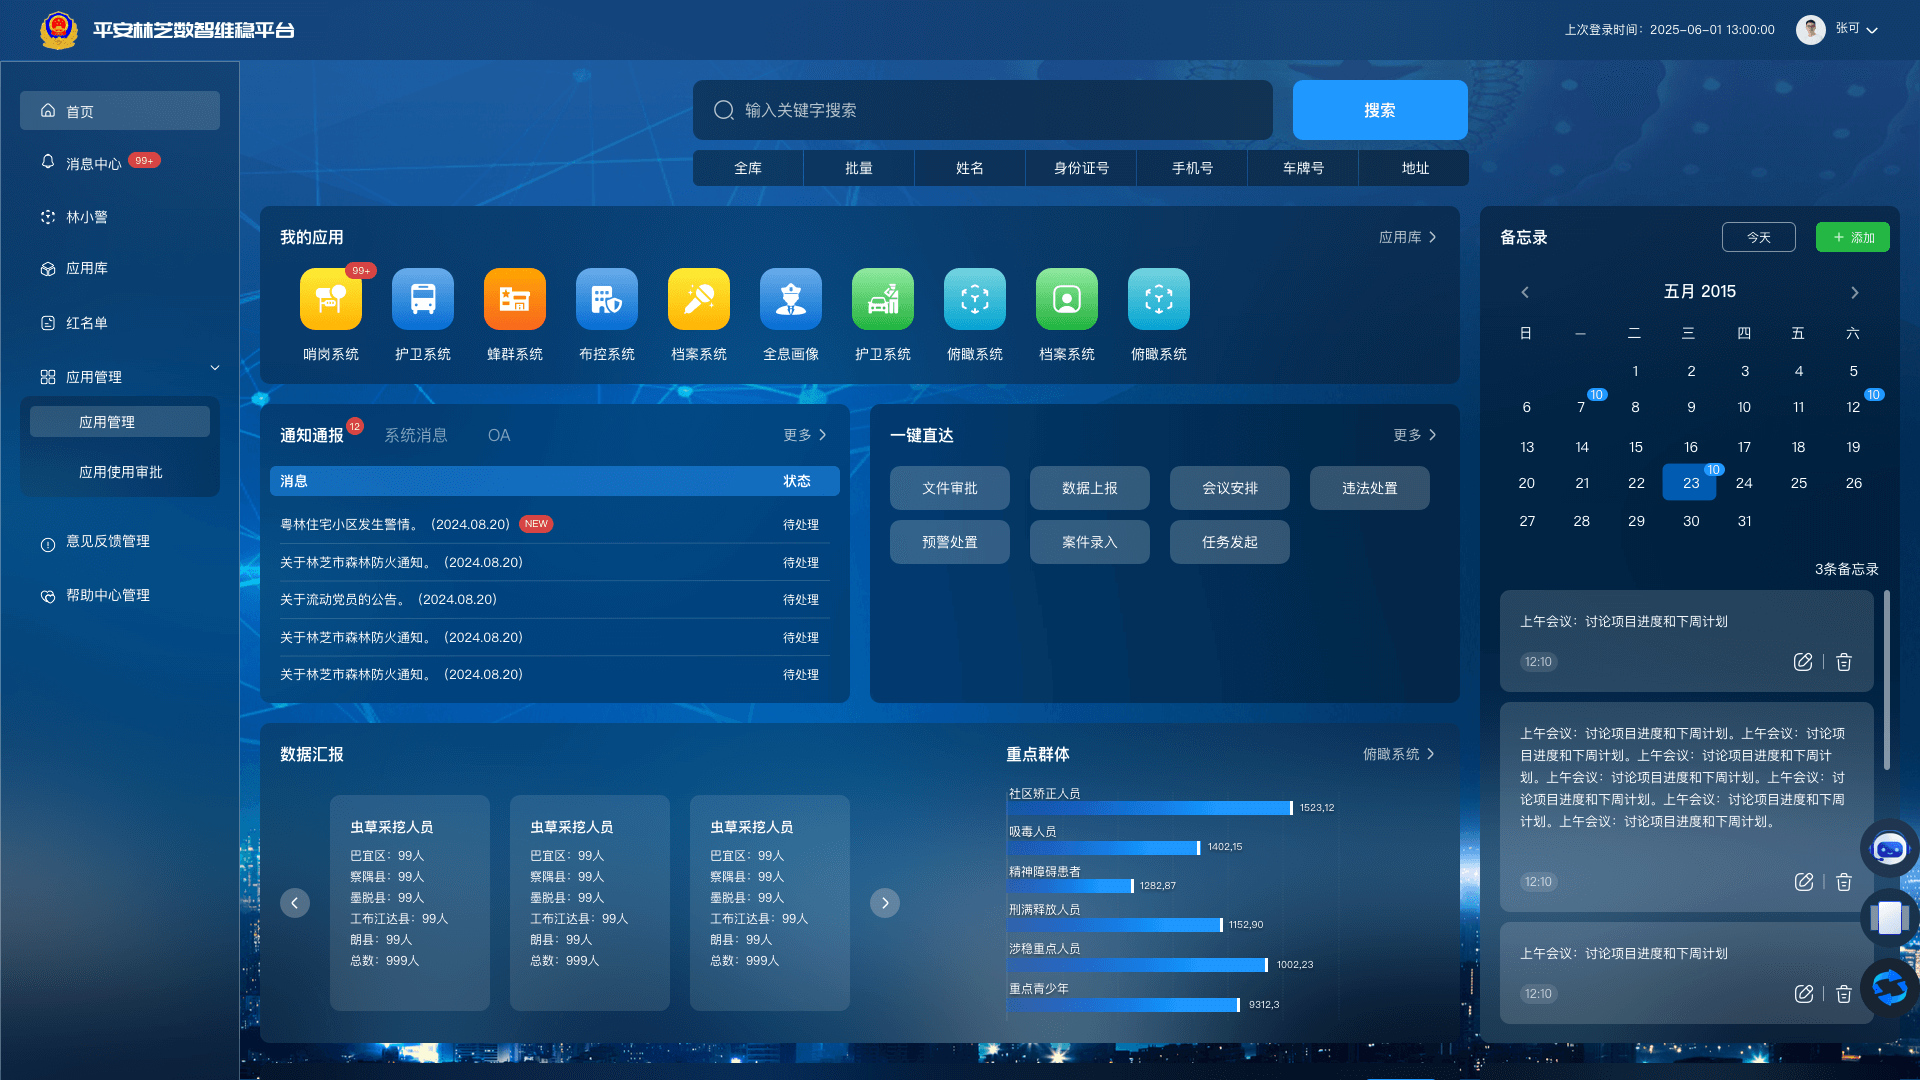Collapse the 应用管理 sidebar menu

pos(215,368)
